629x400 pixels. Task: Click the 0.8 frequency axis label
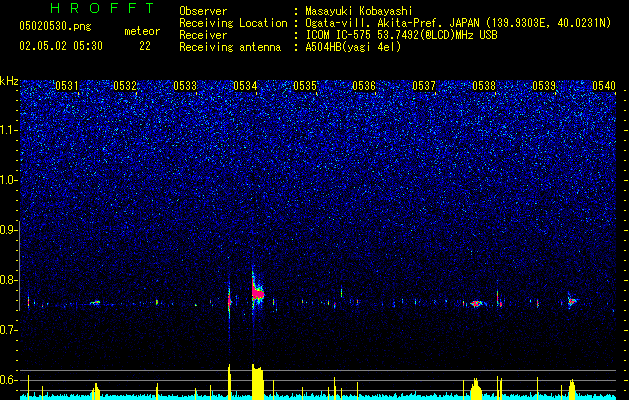8,280
